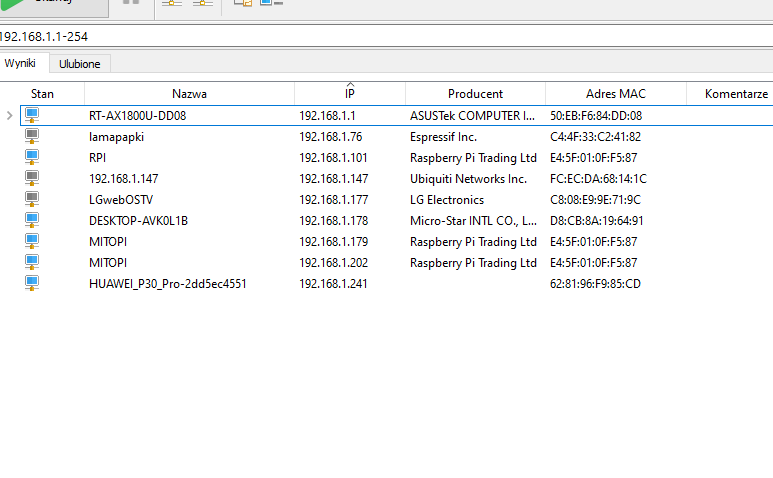Sort by the IP column header

click(x=350, y=94)
